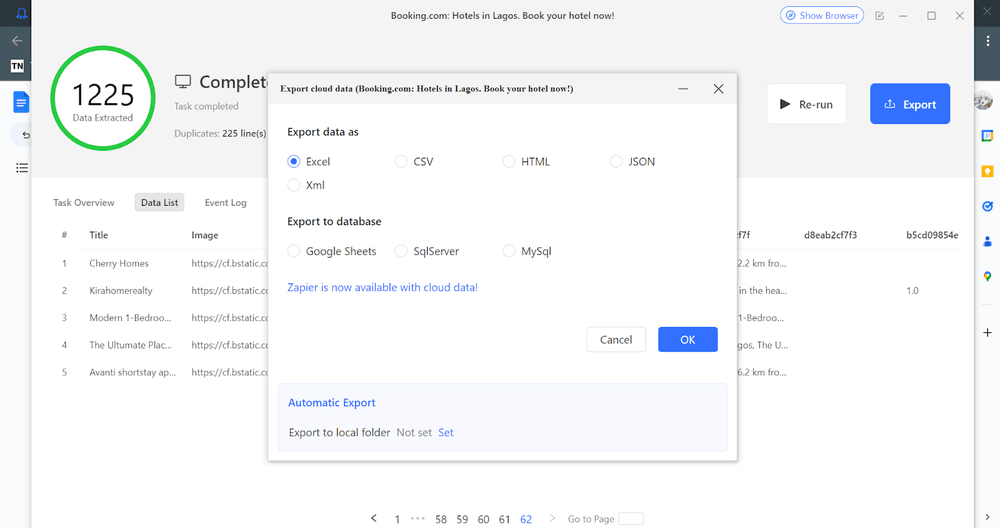Image resolution: width=1000 pixels, height=528 pixels.
Task: Open the Tasks checkmark icon
Action: tap(987, 206)
